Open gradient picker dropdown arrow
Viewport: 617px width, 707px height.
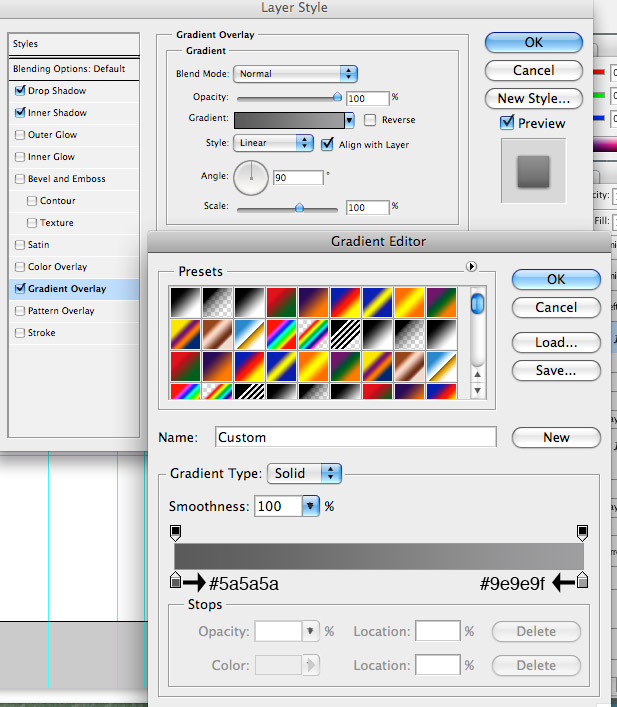[350, 120]
